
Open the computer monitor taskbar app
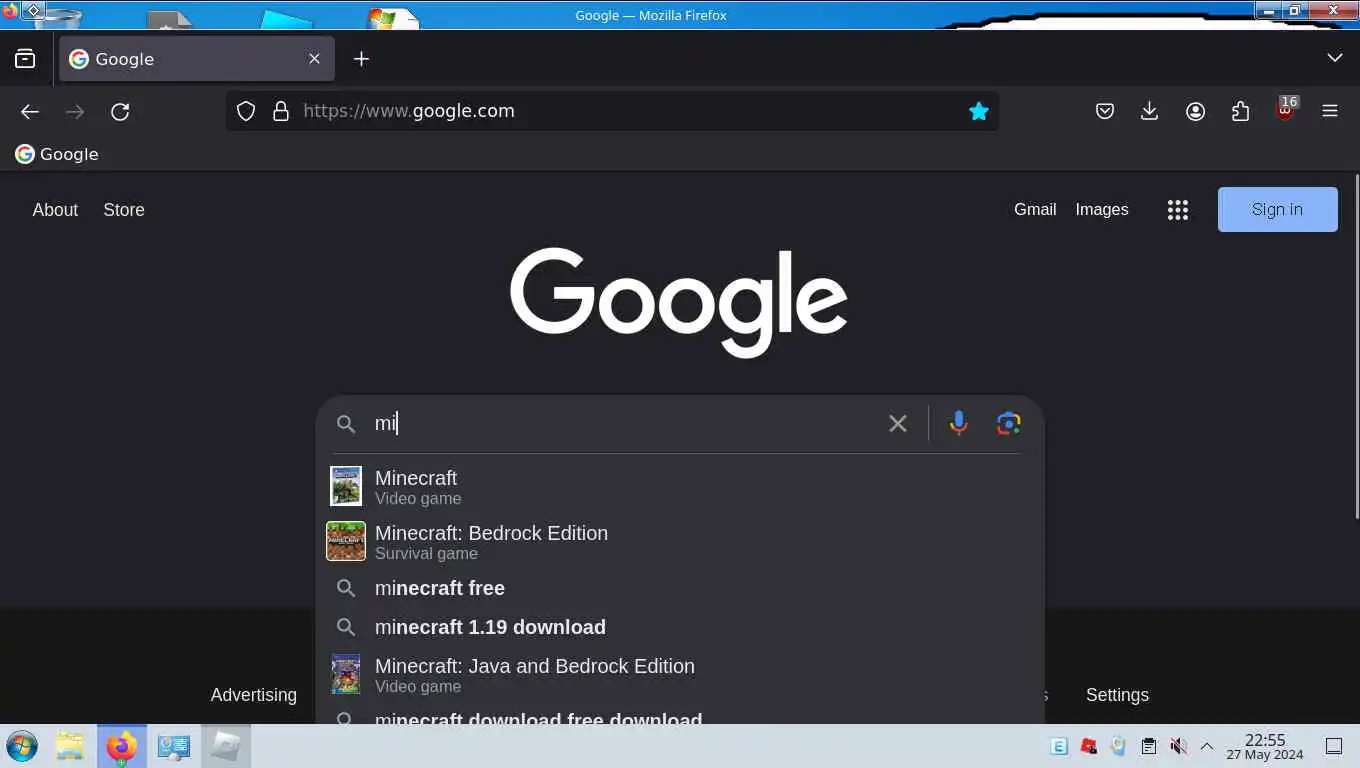[173, 746]
